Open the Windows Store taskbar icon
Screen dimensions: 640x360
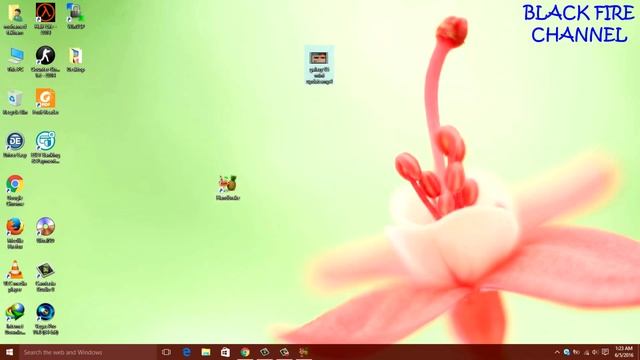click(225, 352)
